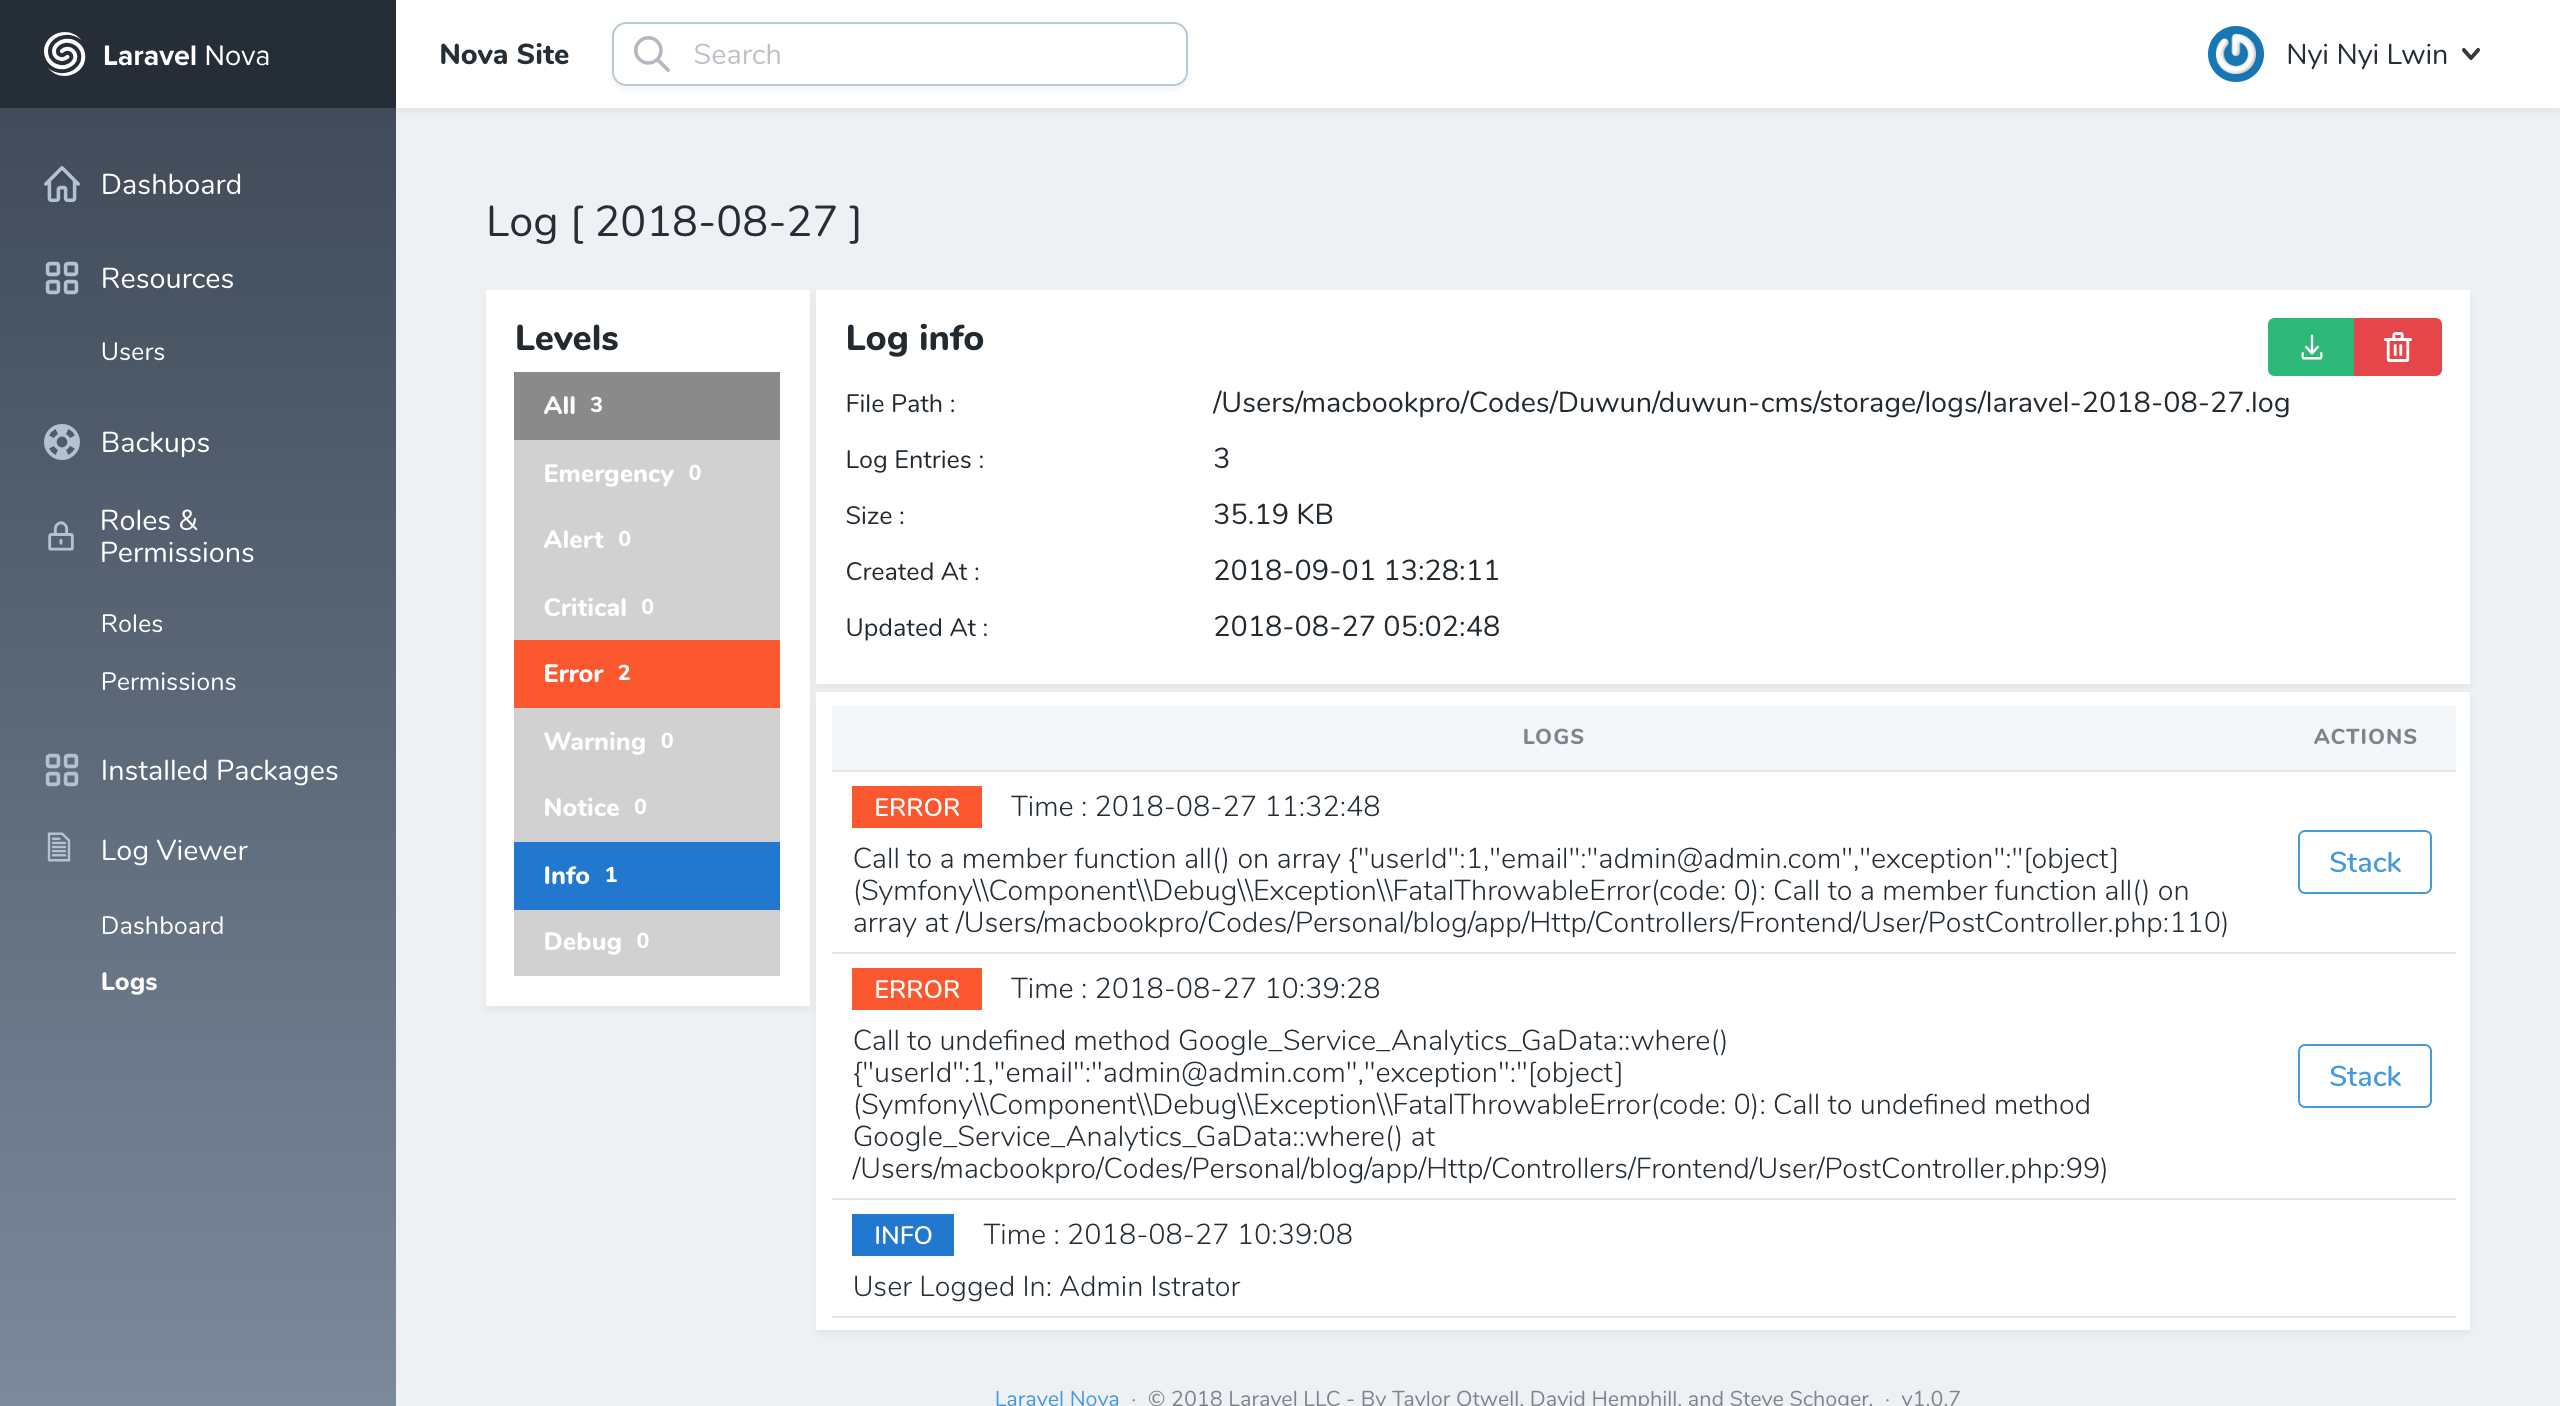Click the Backups globe icon

pos(61,442)
